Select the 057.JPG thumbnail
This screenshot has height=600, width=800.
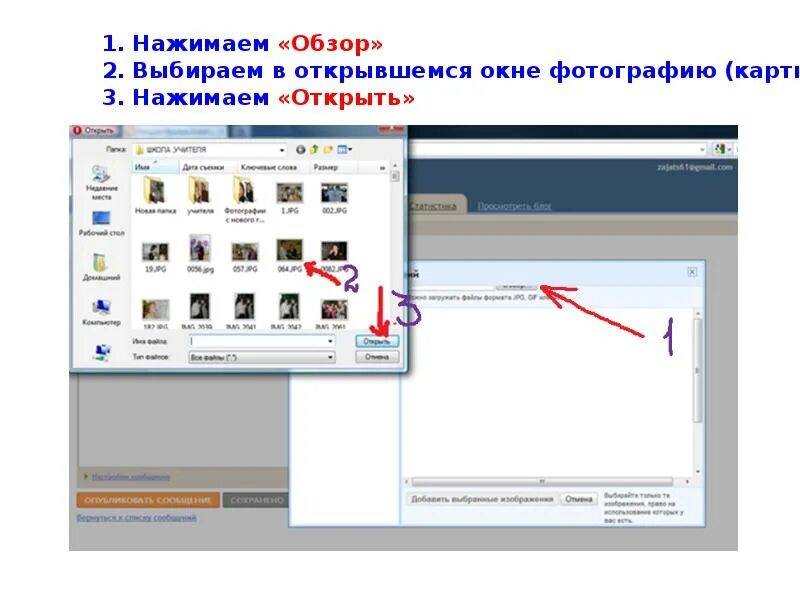coord(245,257)
